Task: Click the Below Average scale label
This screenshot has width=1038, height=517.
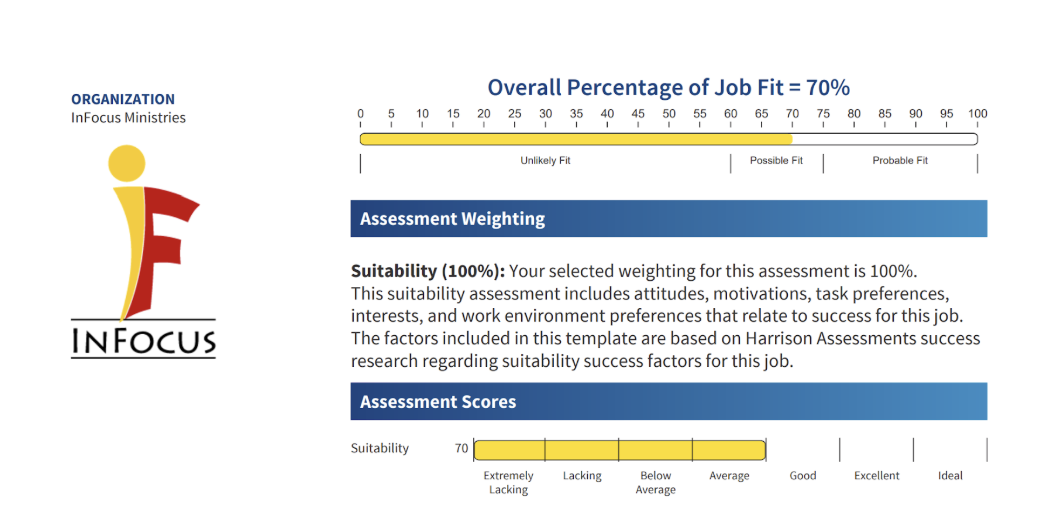Action: point(656,483)
